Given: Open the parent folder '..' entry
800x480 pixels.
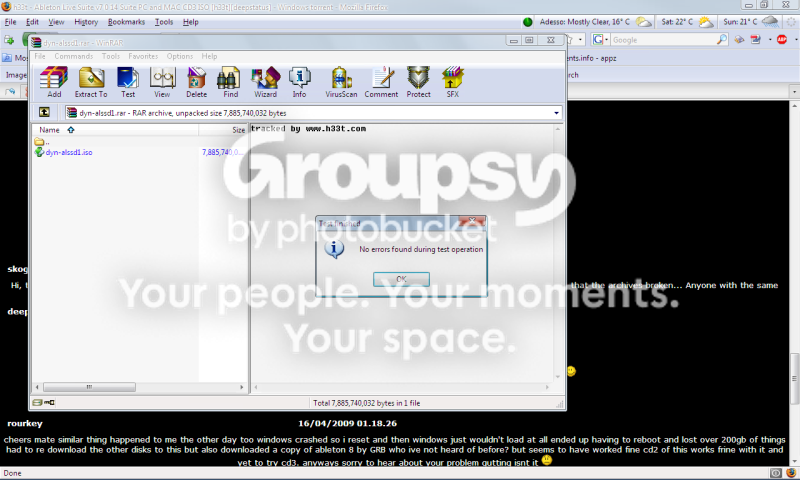Looking at the screenshot, I should tap(42, 142).
